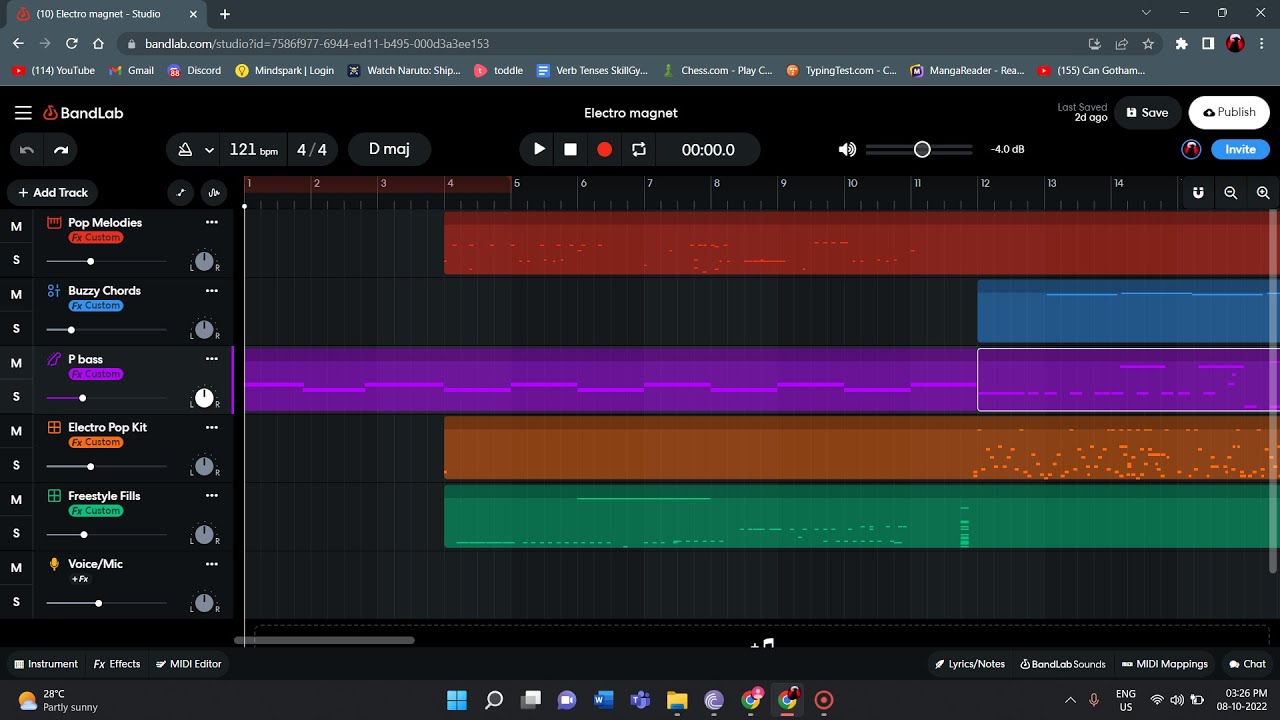Open MIDI Mappings panel

1165,664
